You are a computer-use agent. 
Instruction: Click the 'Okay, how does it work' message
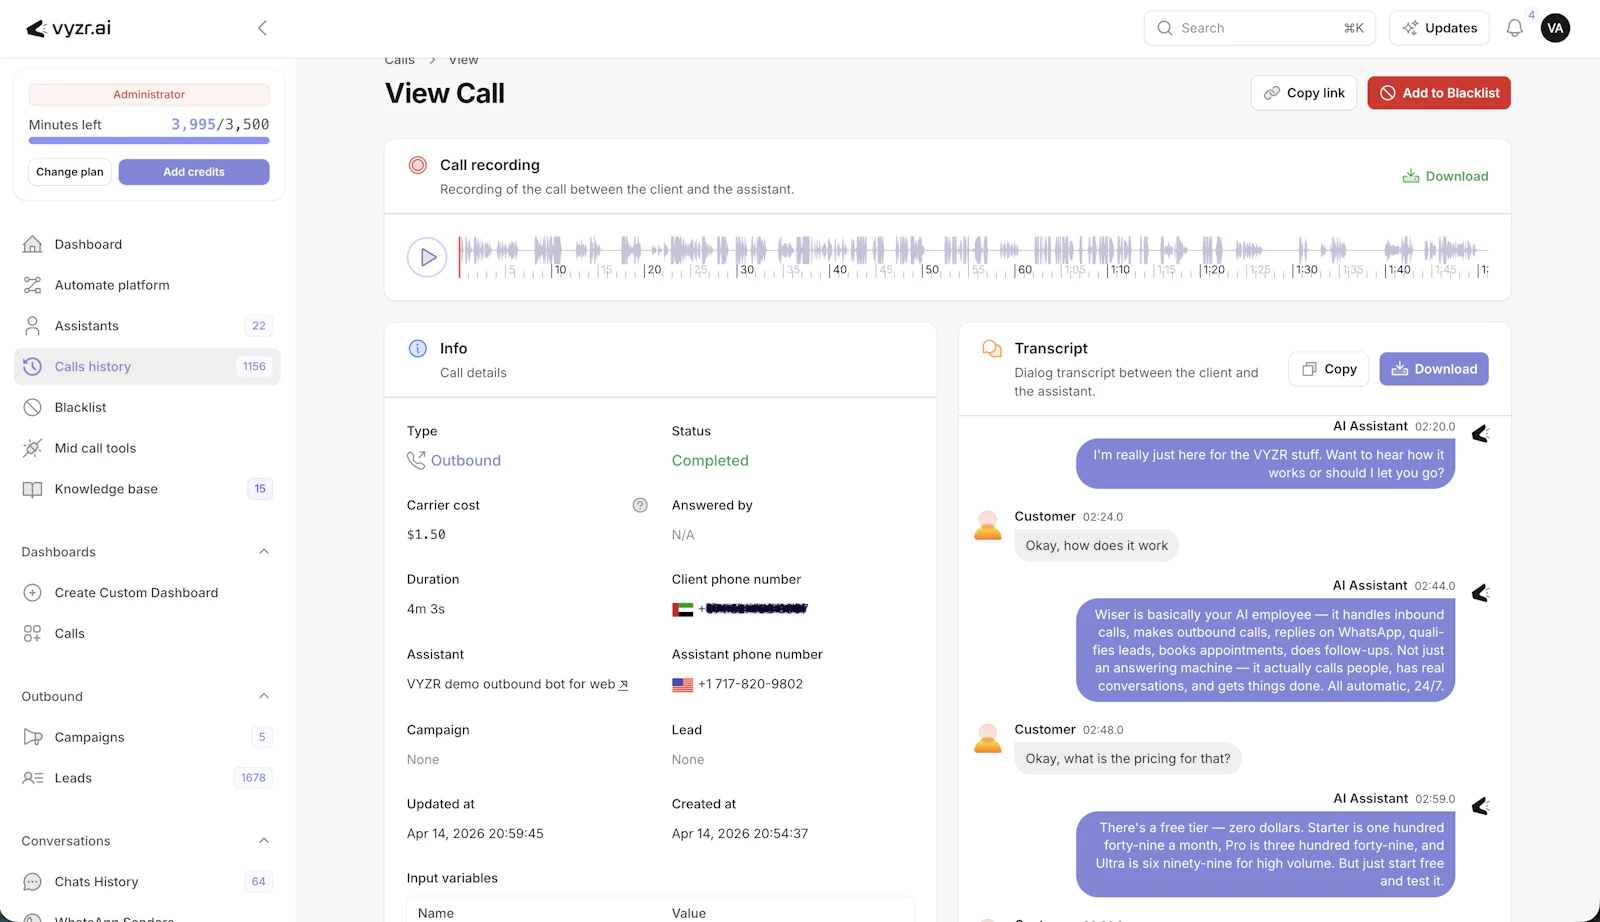(x=1097, y=545)
